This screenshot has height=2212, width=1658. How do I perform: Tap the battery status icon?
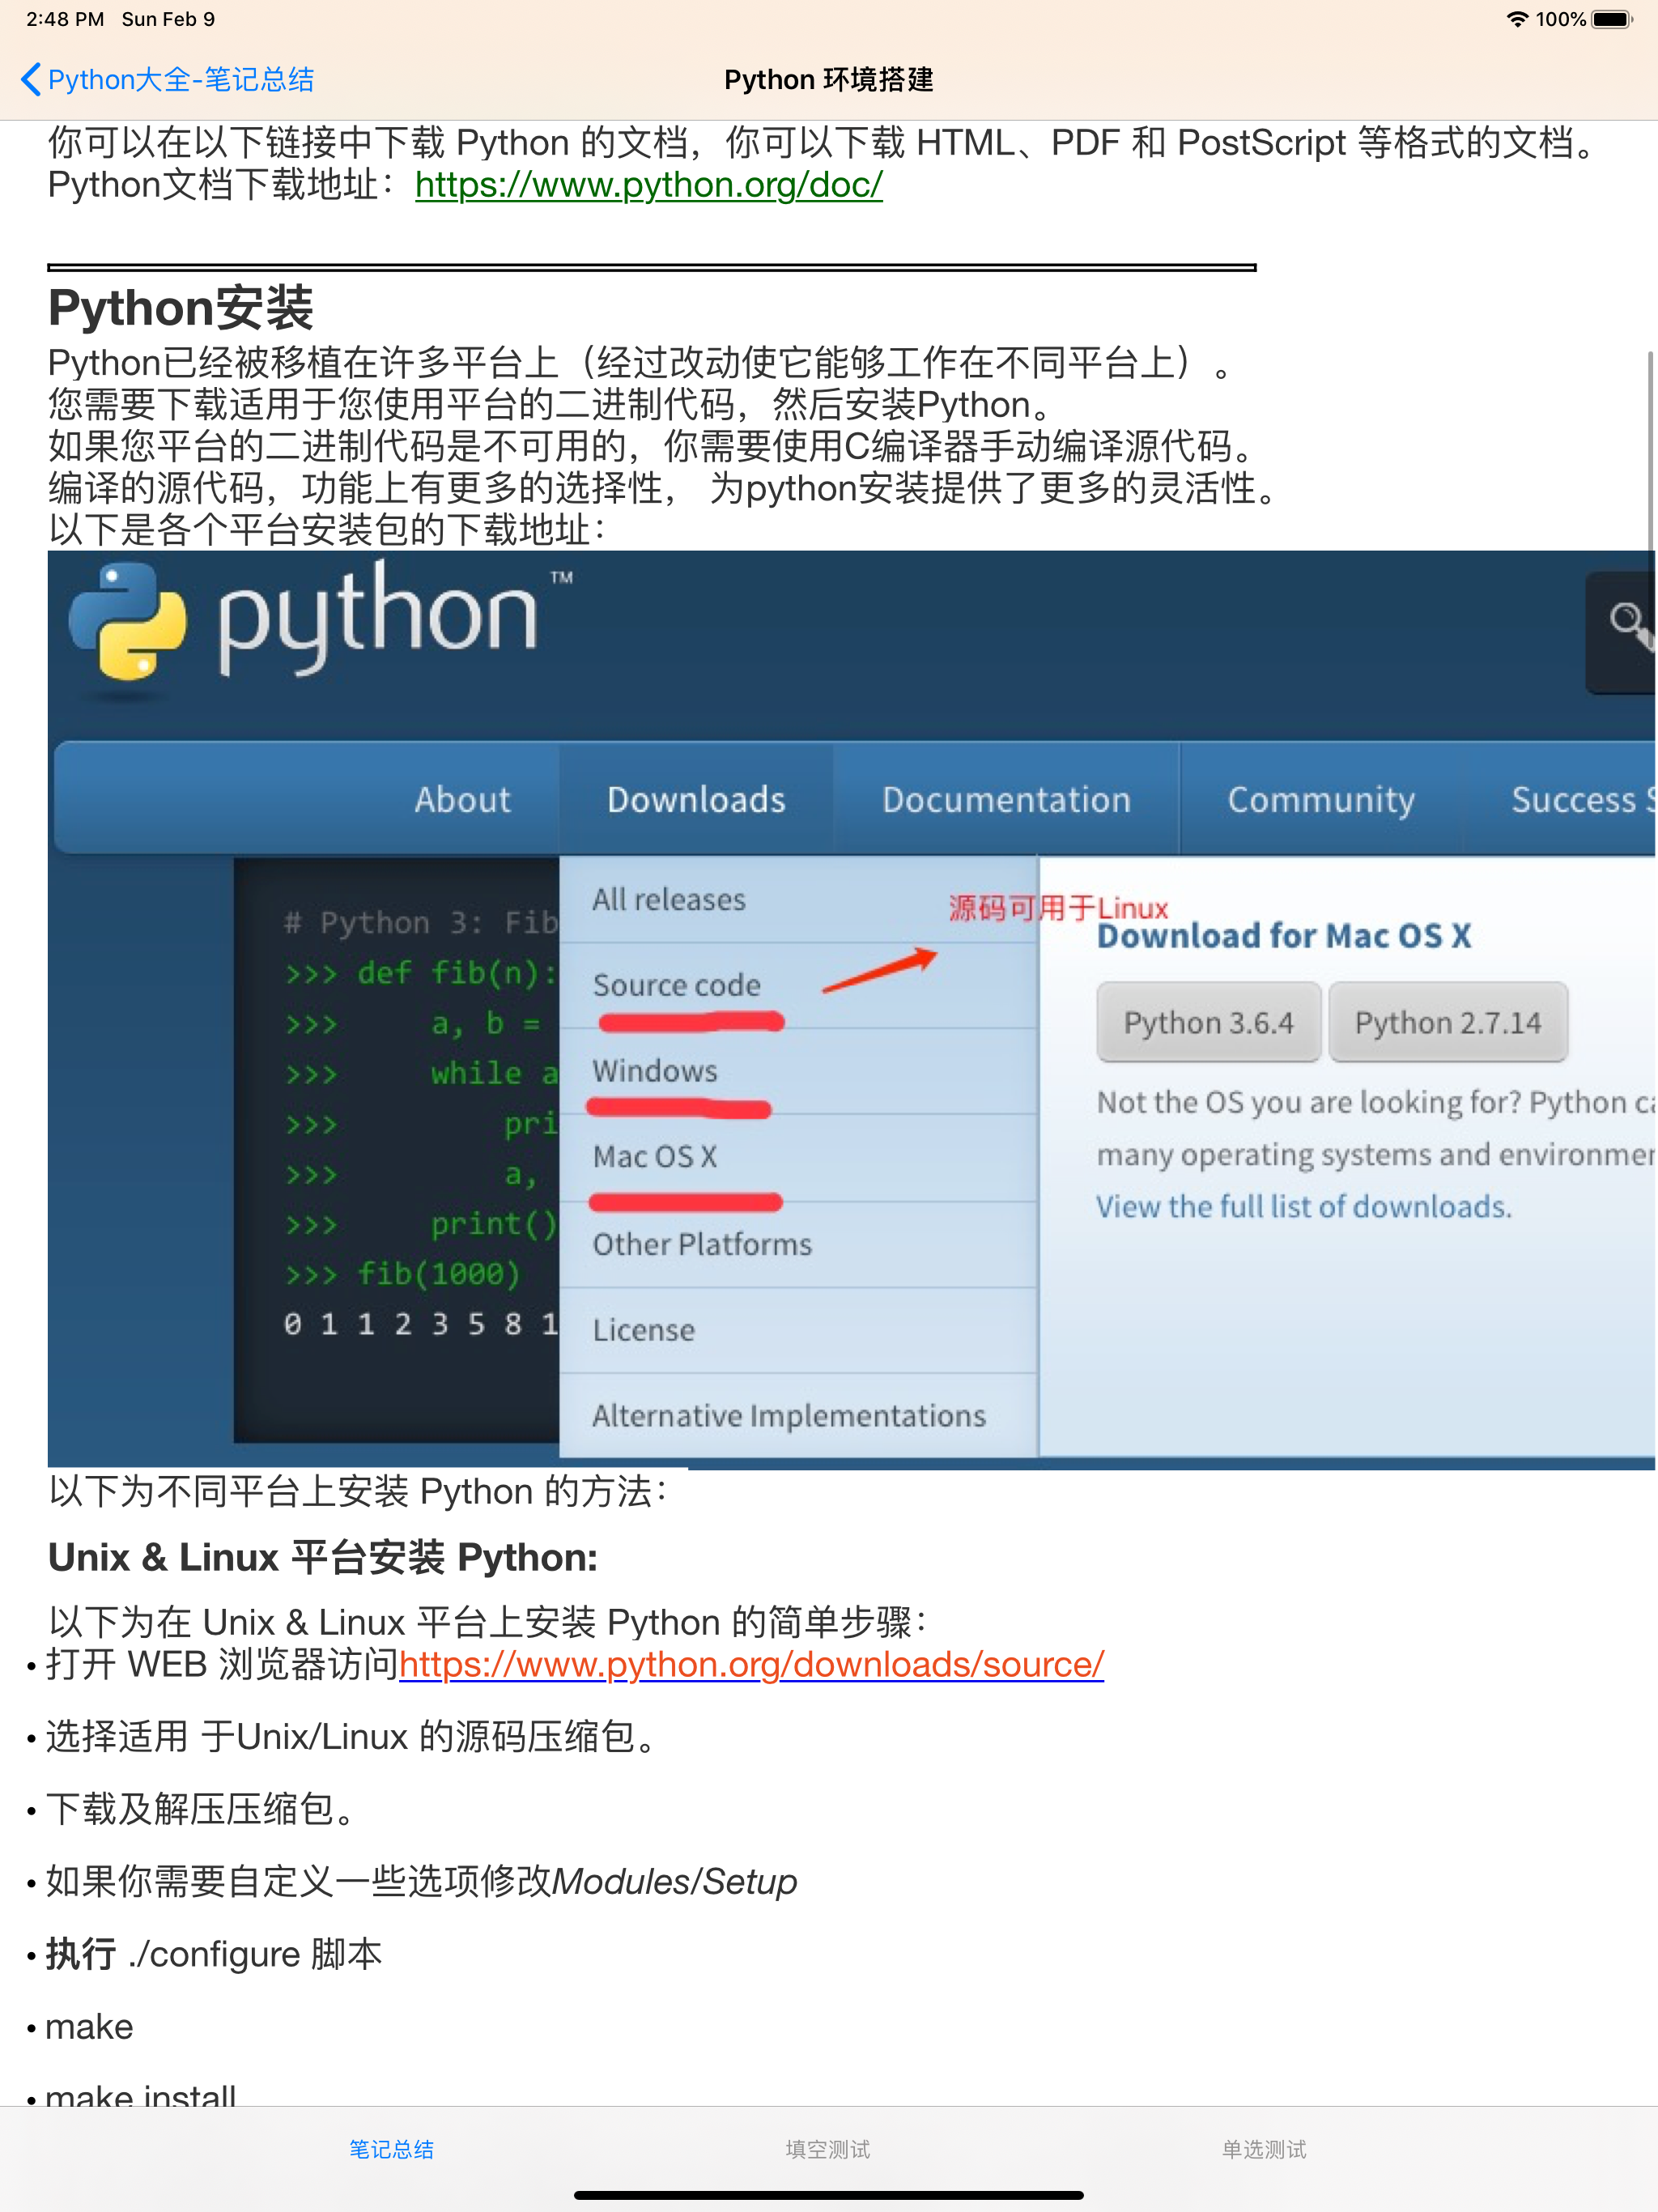point(1612,19)
